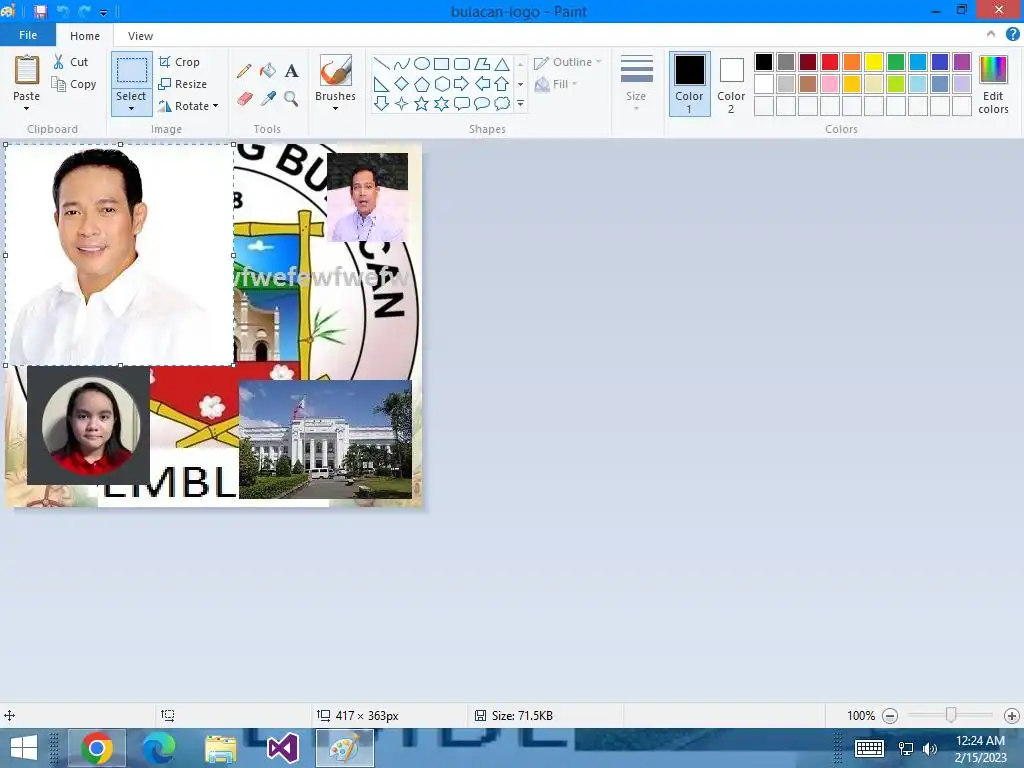
Task: Choose the Polygon shape
Action: [x=482, y=63]
